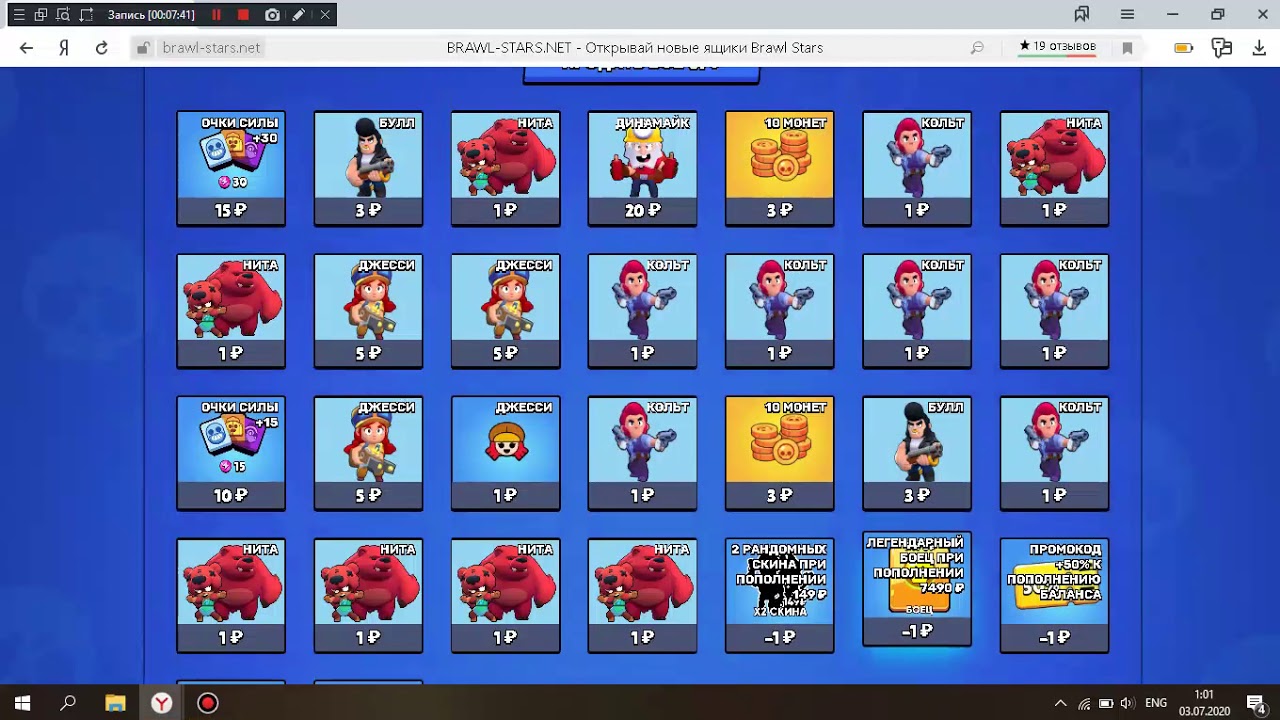The width and height of the screenshot is (1280, 720).
Task: Open the Windows Start menu
Action: (22, 703)
